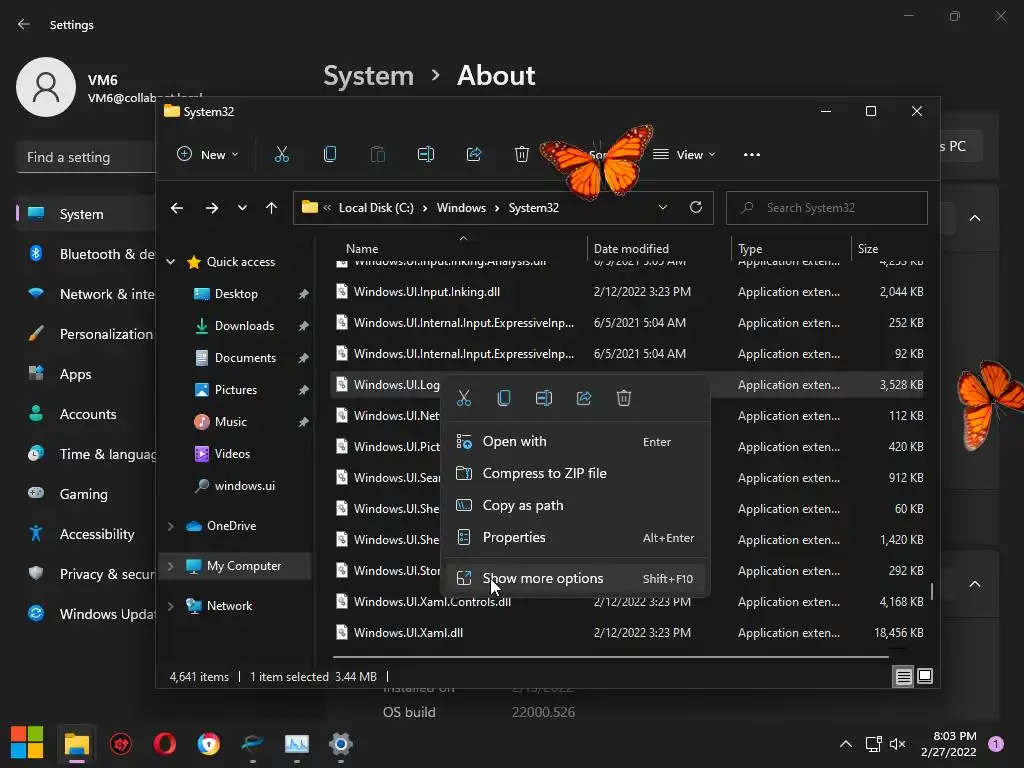The height and width of the screenshot is (768, 1024).
Task: Go up one folder level
Action: 271,208
